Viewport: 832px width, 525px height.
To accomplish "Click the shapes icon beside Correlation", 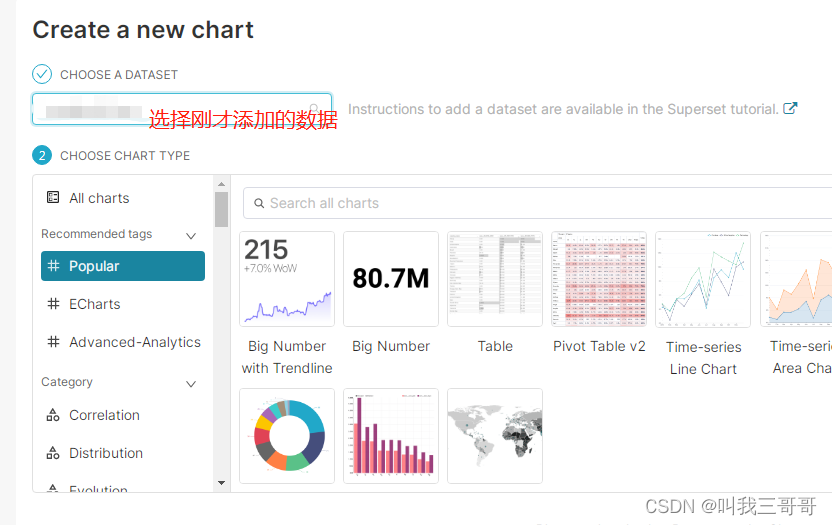I will pos(53,415).
